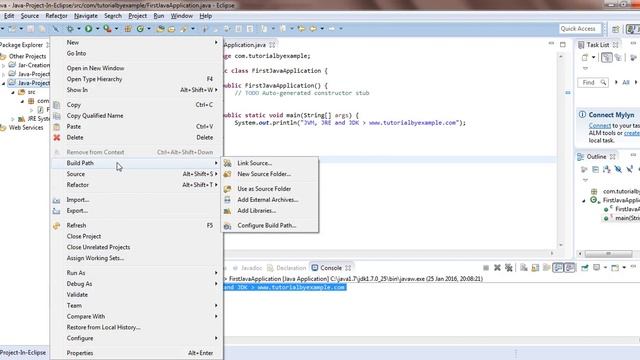
Task: Click the Outline horizontal scrollbar
Action: 608,254
